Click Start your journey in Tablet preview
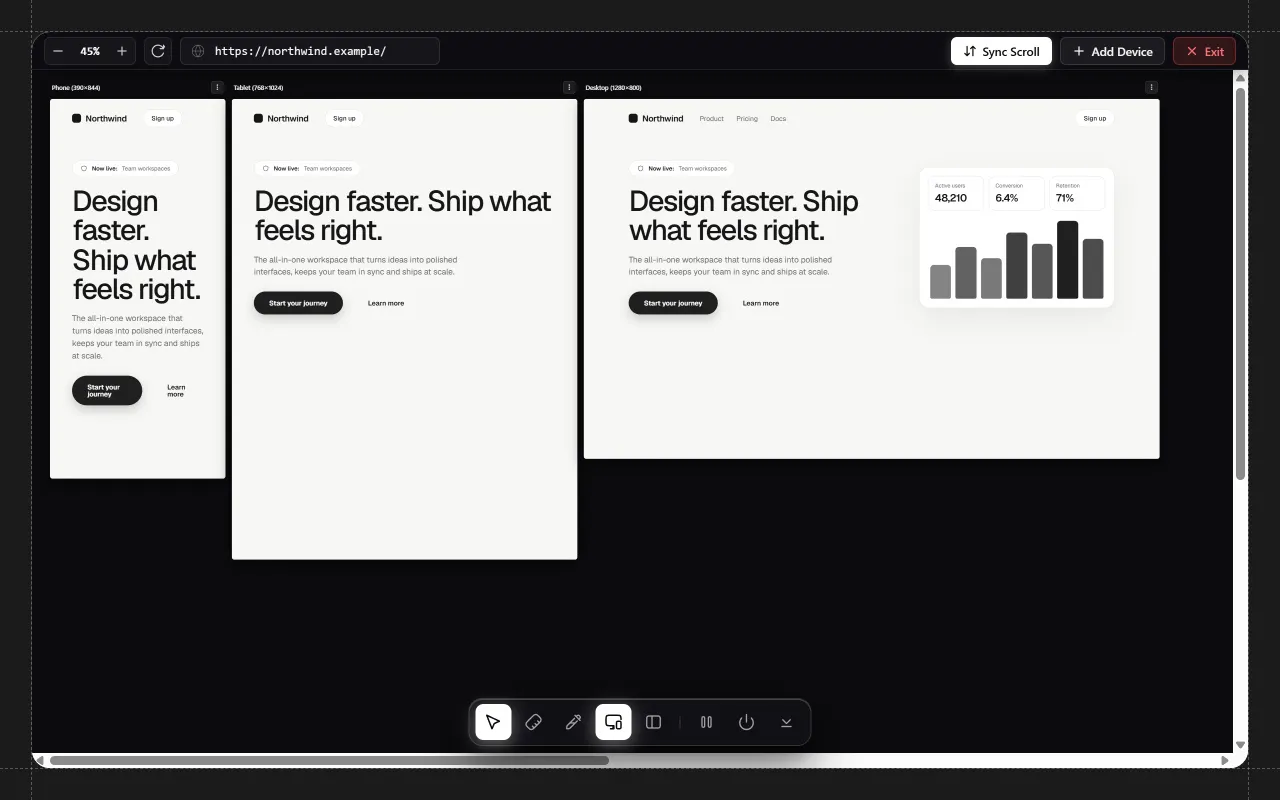Viewport: 1280px width, 800px height. (298, 303)
